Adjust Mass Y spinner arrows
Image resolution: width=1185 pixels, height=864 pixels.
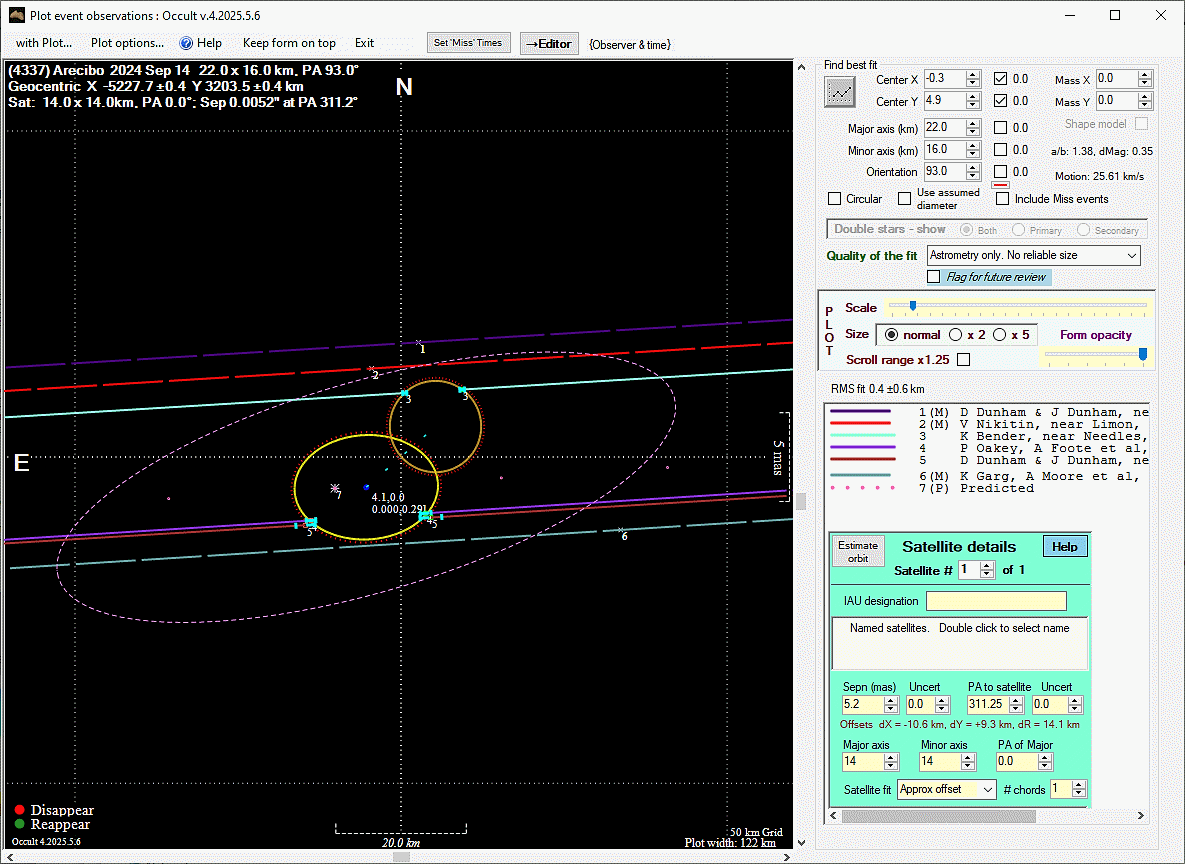(1145, 101)
